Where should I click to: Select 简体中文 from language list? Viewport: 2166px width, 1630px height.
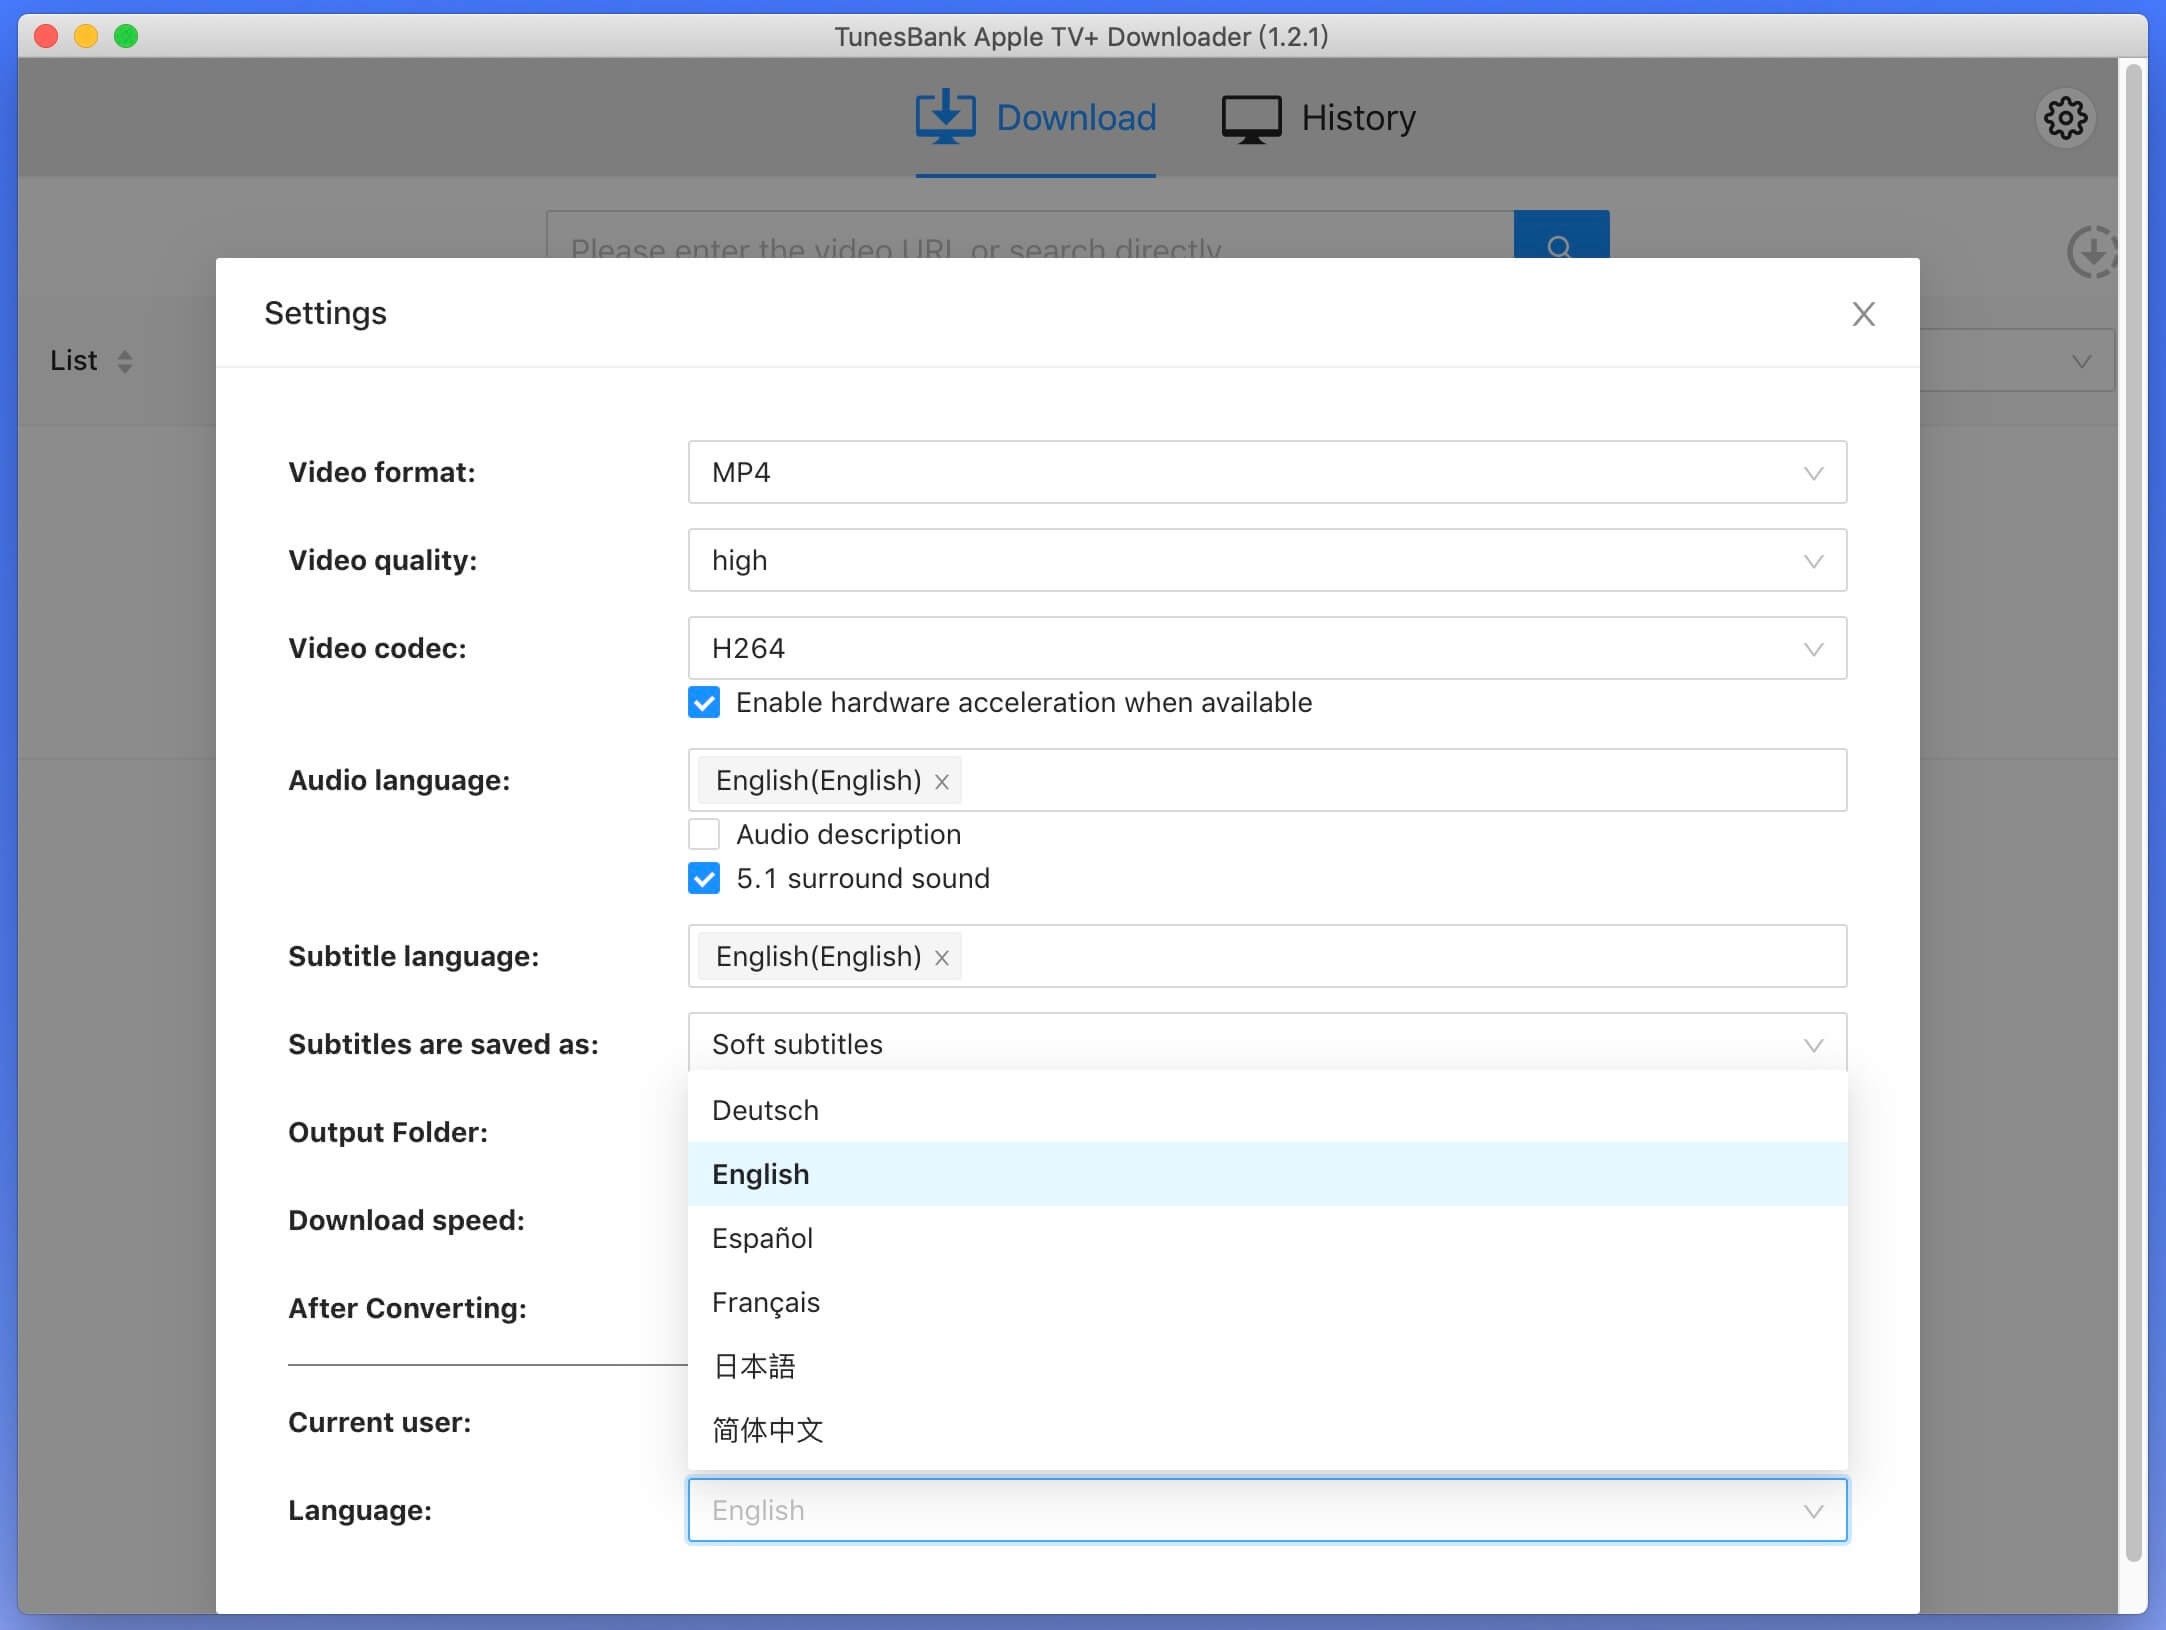1267,1430
